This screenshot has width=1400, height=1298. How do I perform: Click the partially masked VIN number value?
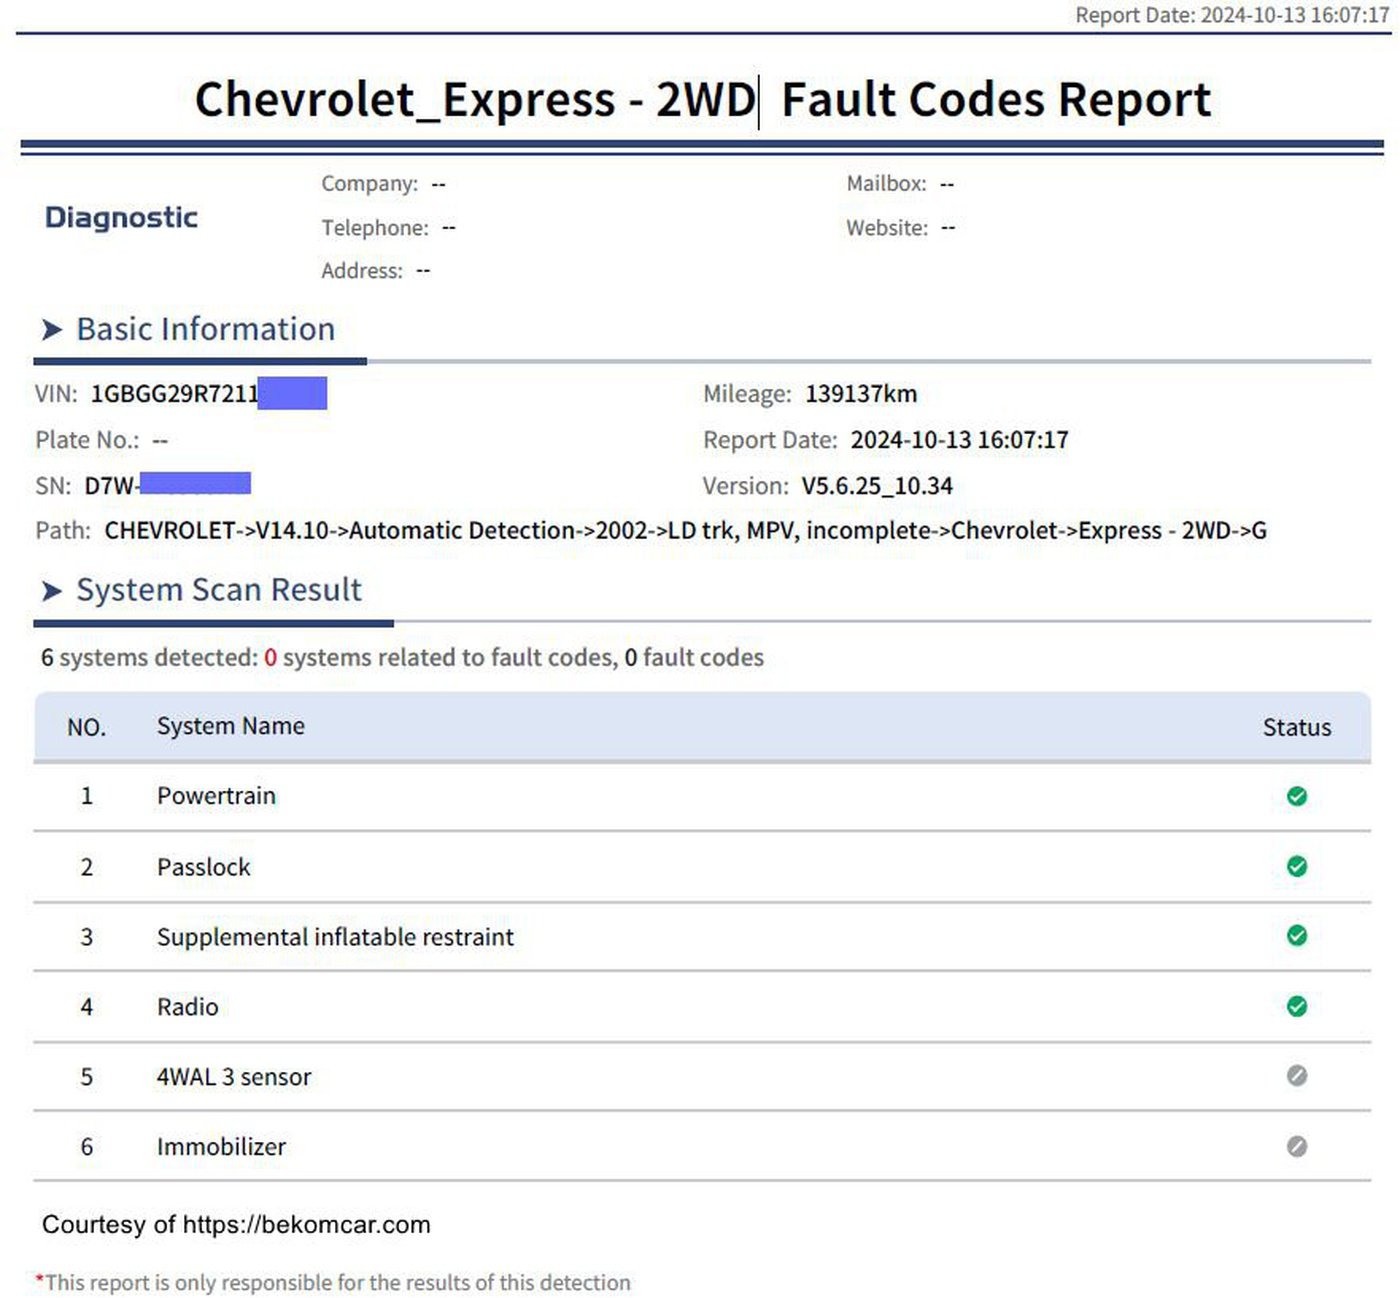pos(209,393)
